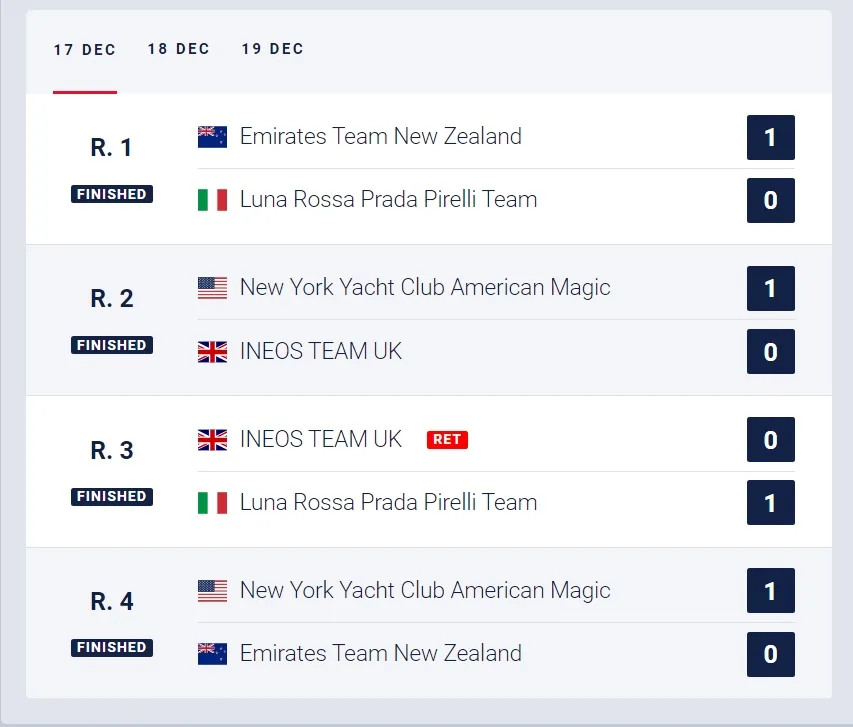The width and height of the screenshot is (853, 727).
Task: Open the 19 DEC tab
Action: [273, 49]
